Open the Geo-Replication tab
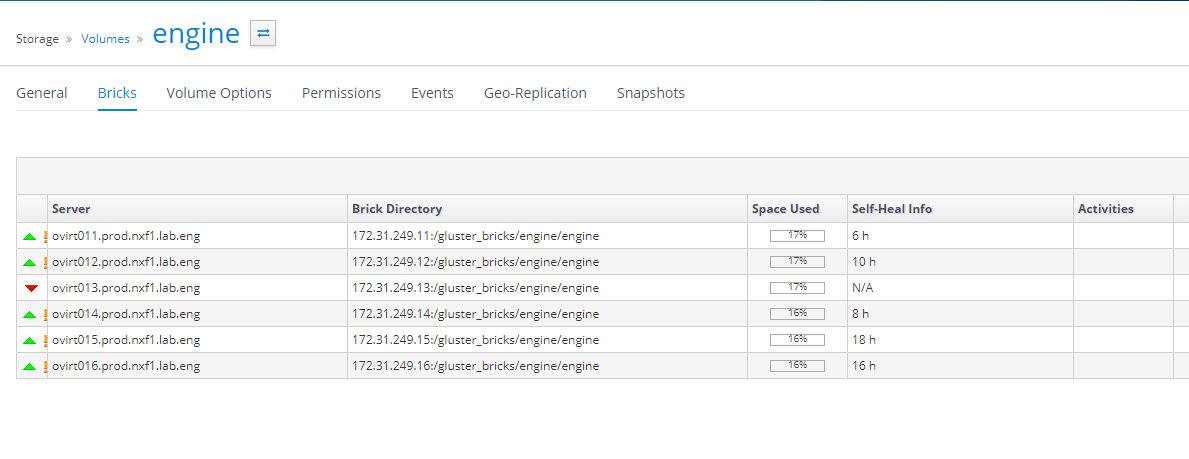 click(535, 93)
